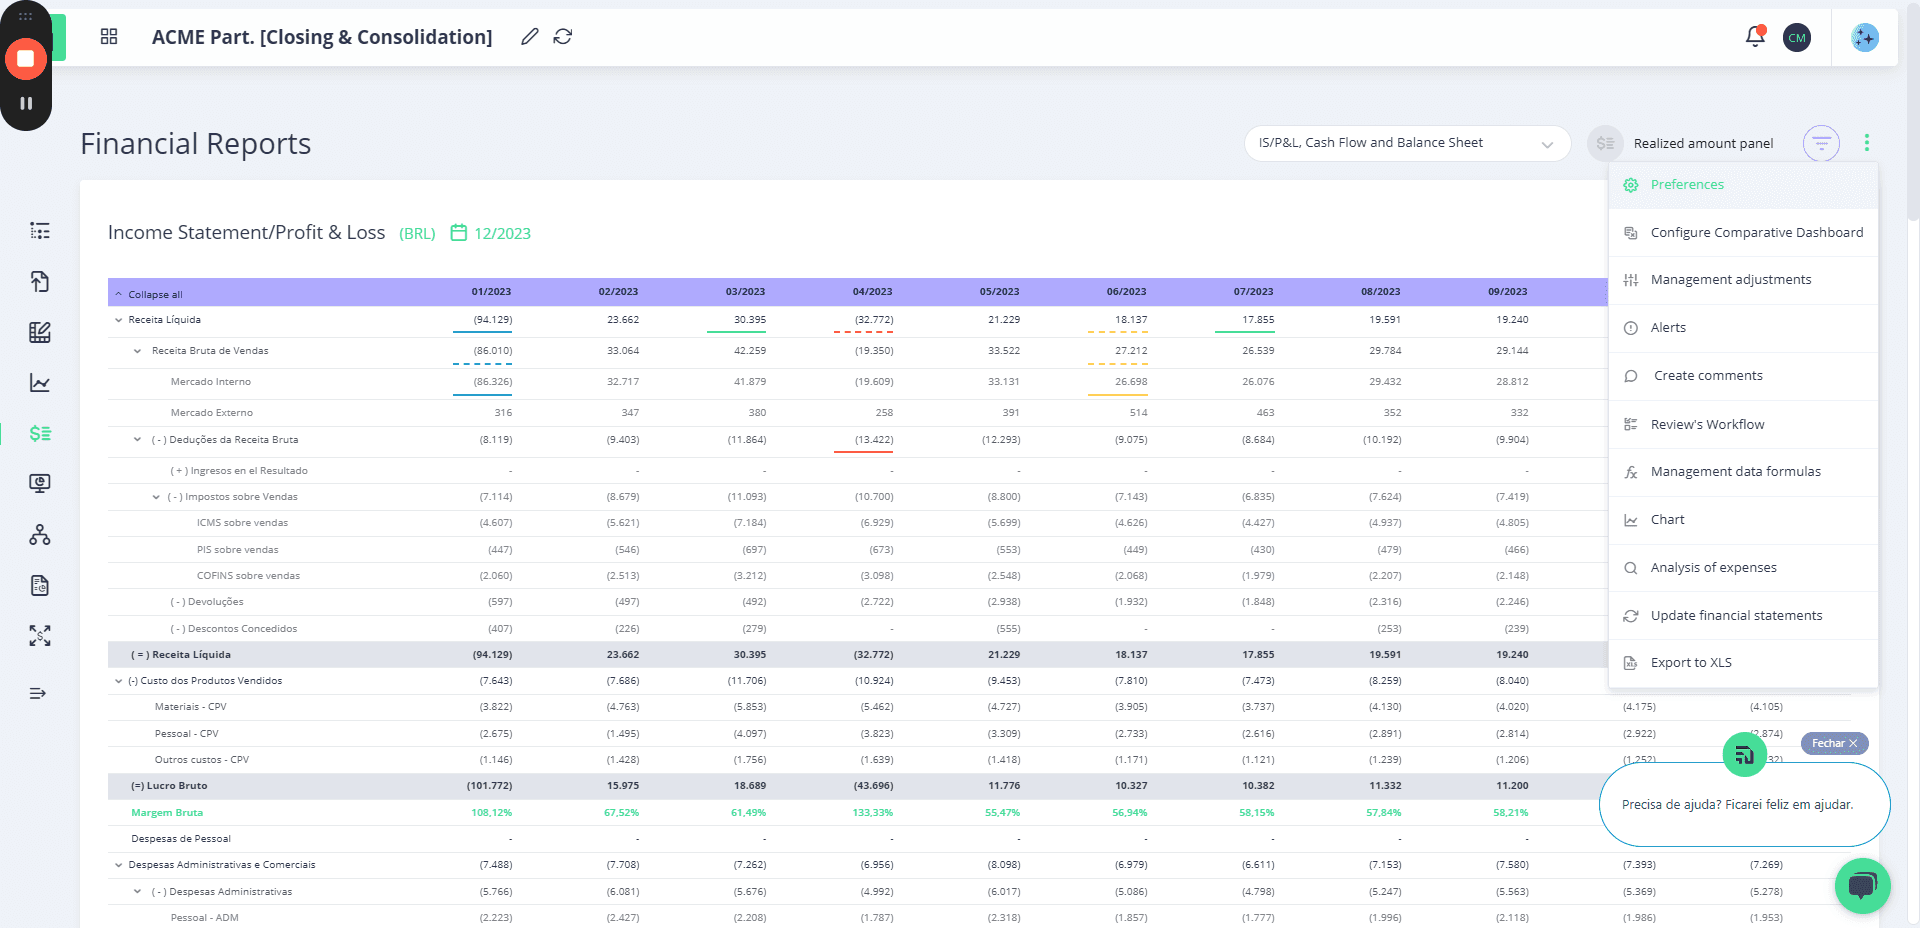Image resolution: width=1920 pixels, height=928 pixels.
Task: Open the sidebar document import icon
Action: (40, 281)
